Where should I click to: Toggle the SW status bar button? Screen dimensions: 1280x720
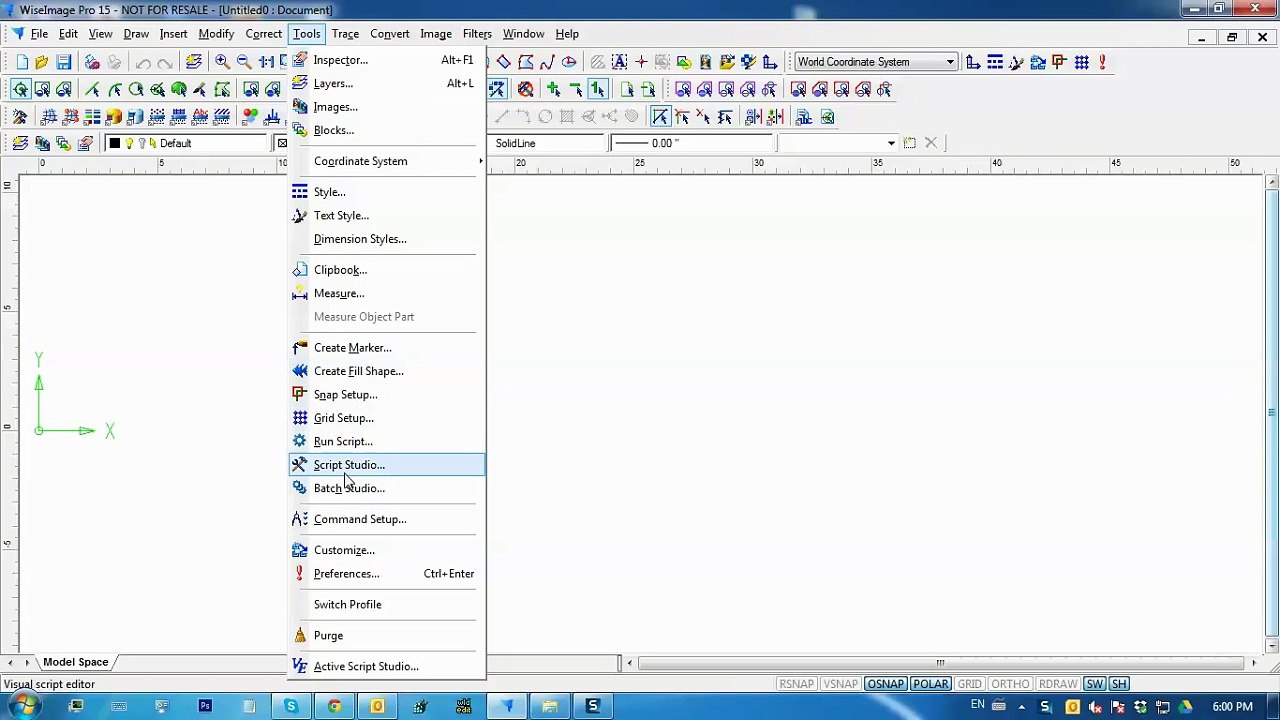[1094, 684]
